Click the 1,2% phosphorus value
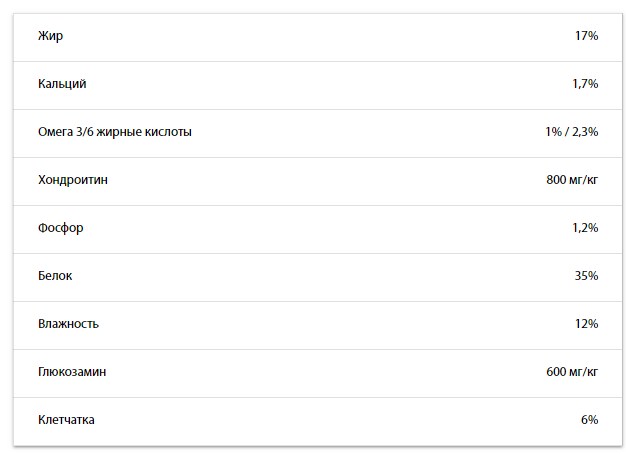This screenshot has width=626, height=454. 585,228
